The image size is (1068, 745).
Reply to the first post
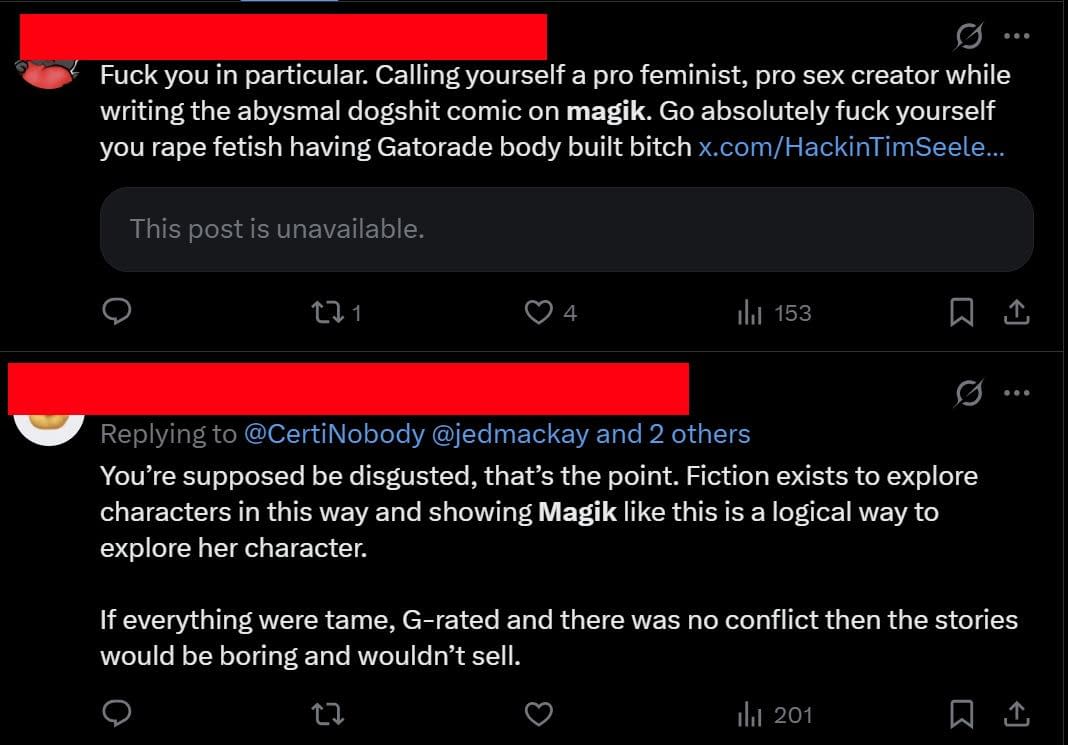[x=118, y=313]
